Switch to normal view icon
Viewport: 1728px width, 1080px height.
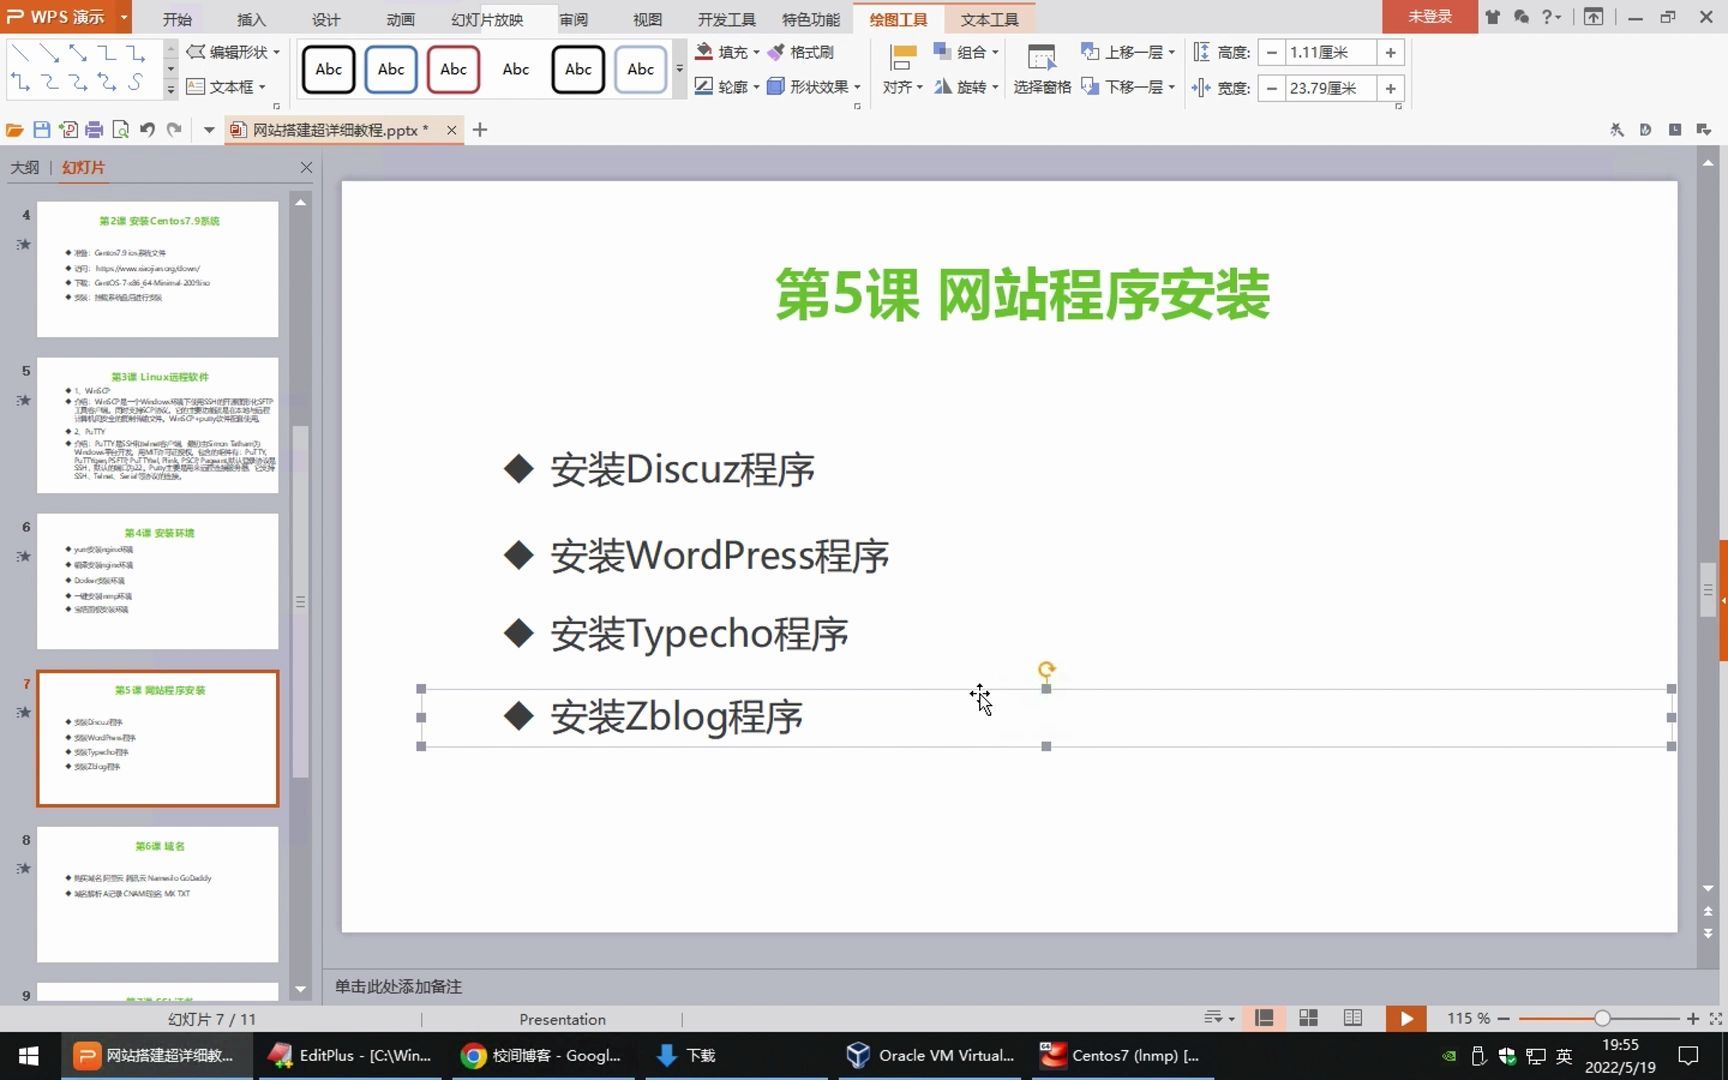click(x=1264, y=1018)
